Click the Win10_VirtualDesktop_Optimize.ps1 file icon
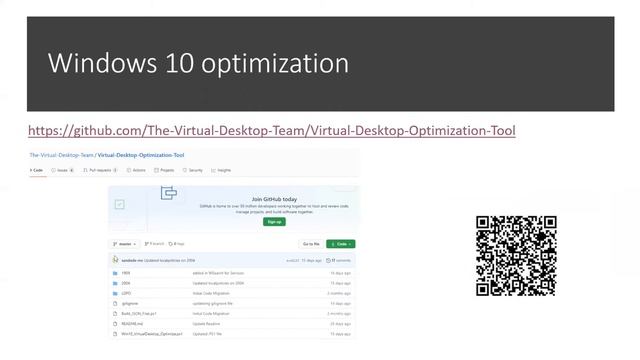640x360 pixels. coord(115,334)
